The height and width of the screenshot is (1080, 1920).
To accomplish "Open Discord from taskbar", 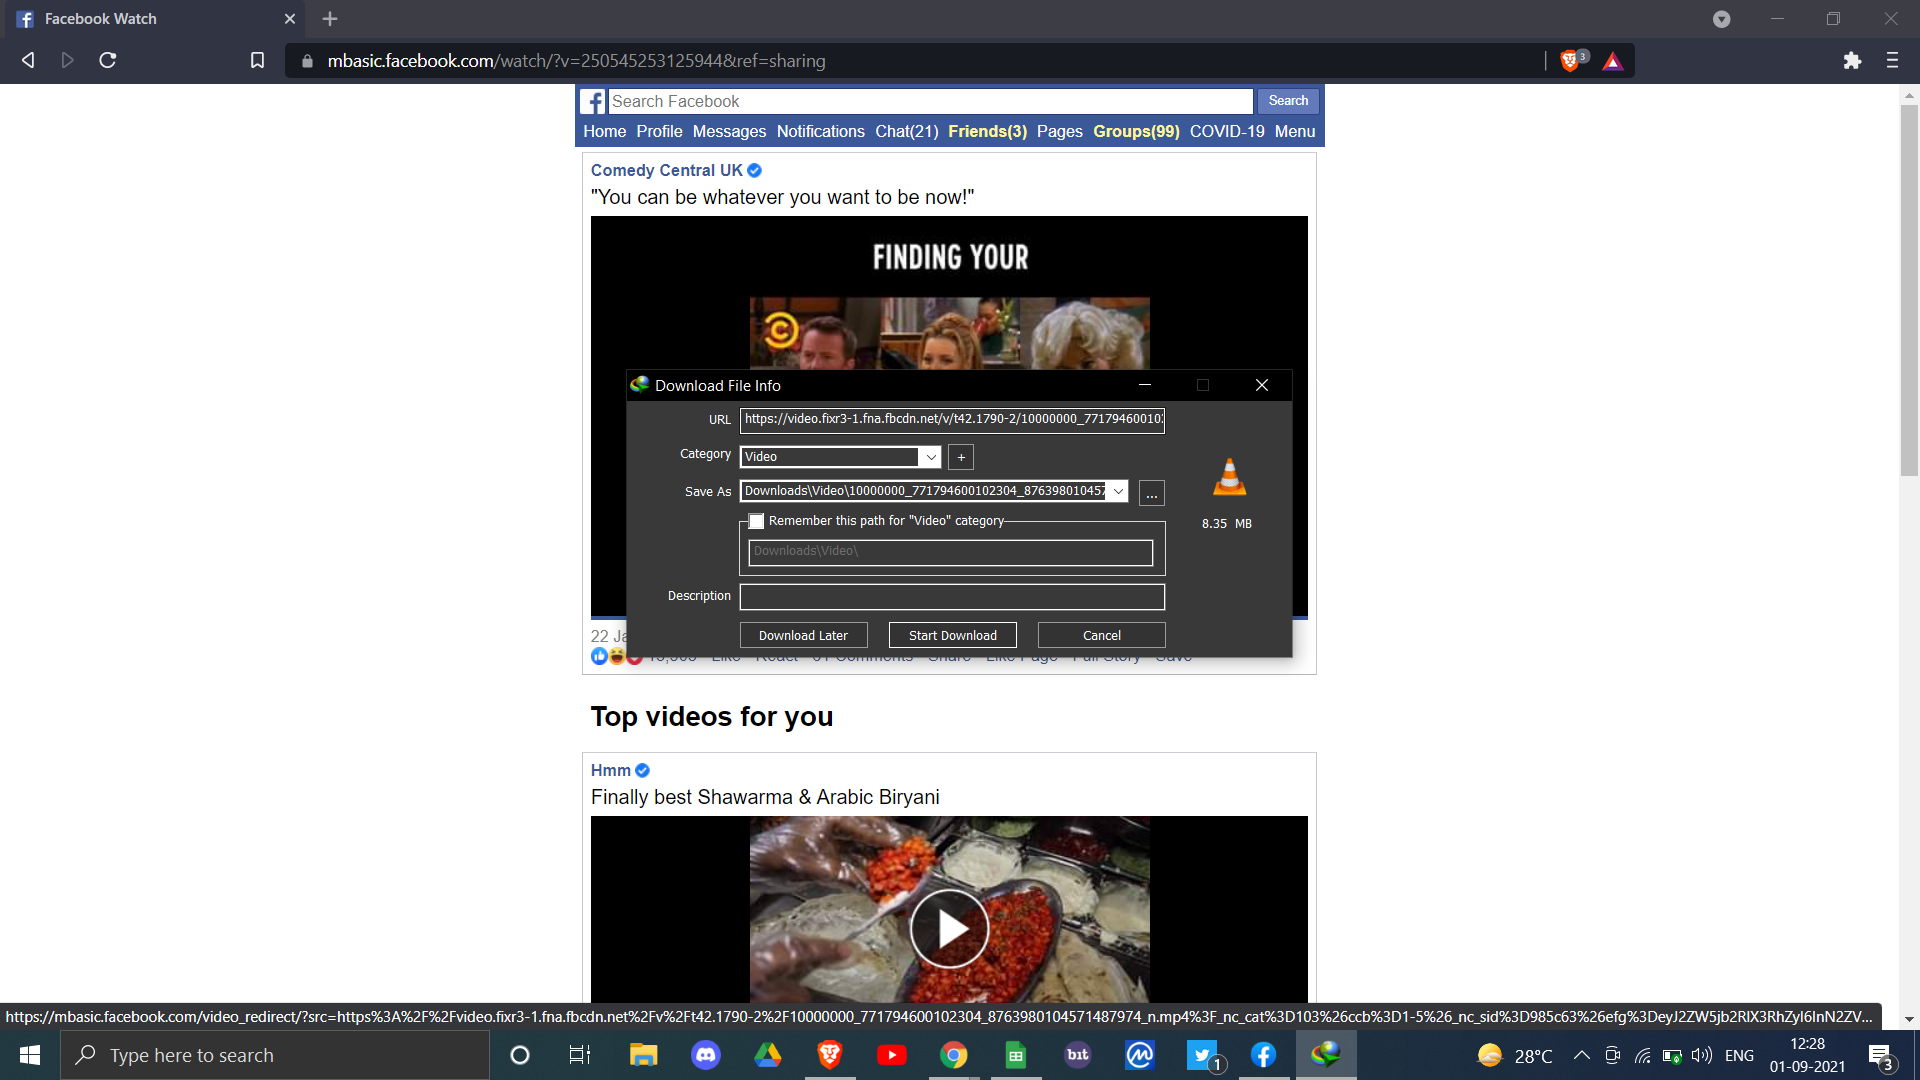I will pyautogui.click(x=706, y=1055).
